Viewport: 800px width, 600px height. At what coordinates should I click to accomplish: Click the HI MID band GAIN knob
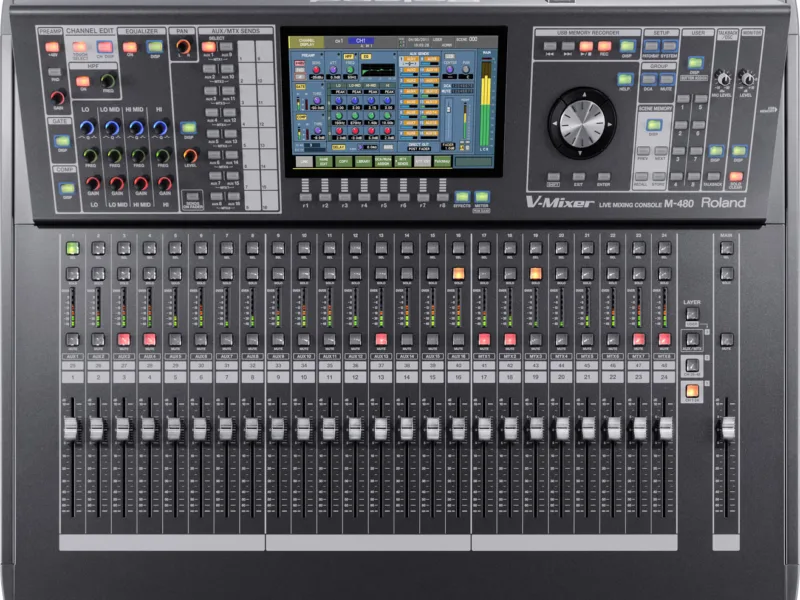coord(141,183)
